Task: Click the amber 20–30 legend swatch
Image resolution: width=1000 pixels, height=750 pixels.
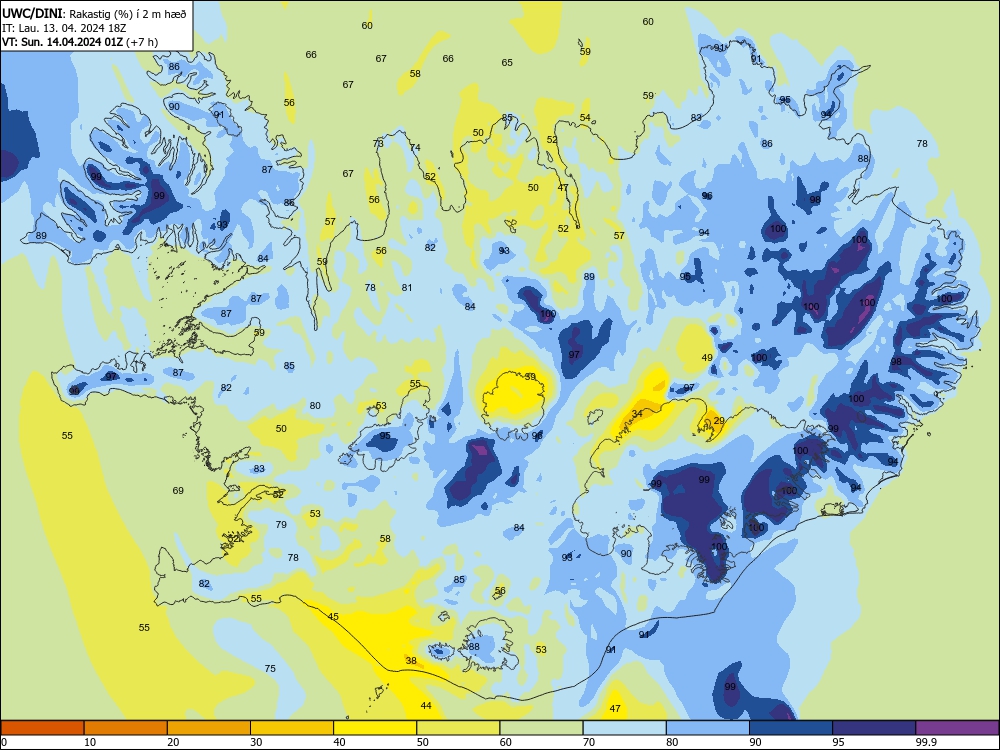Action: point(209,728)
